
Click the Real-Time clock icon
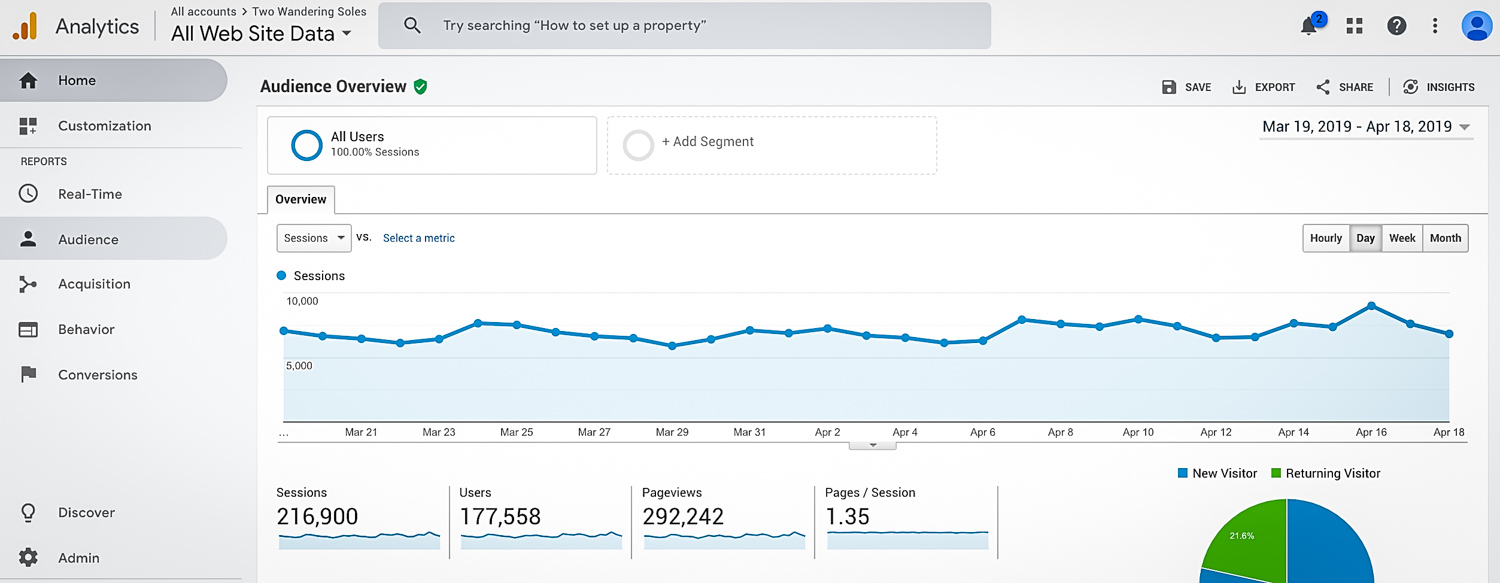(x=28, y=194)
